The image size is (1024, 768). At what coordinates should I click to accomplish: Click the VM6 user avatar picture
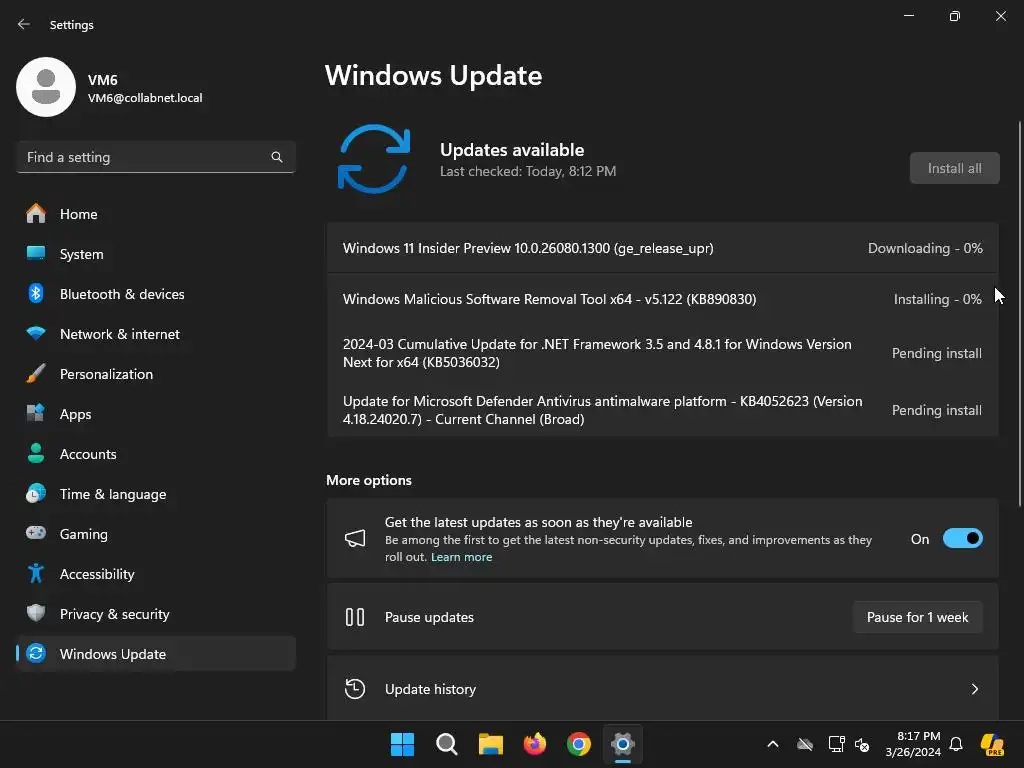click(46, 87)
